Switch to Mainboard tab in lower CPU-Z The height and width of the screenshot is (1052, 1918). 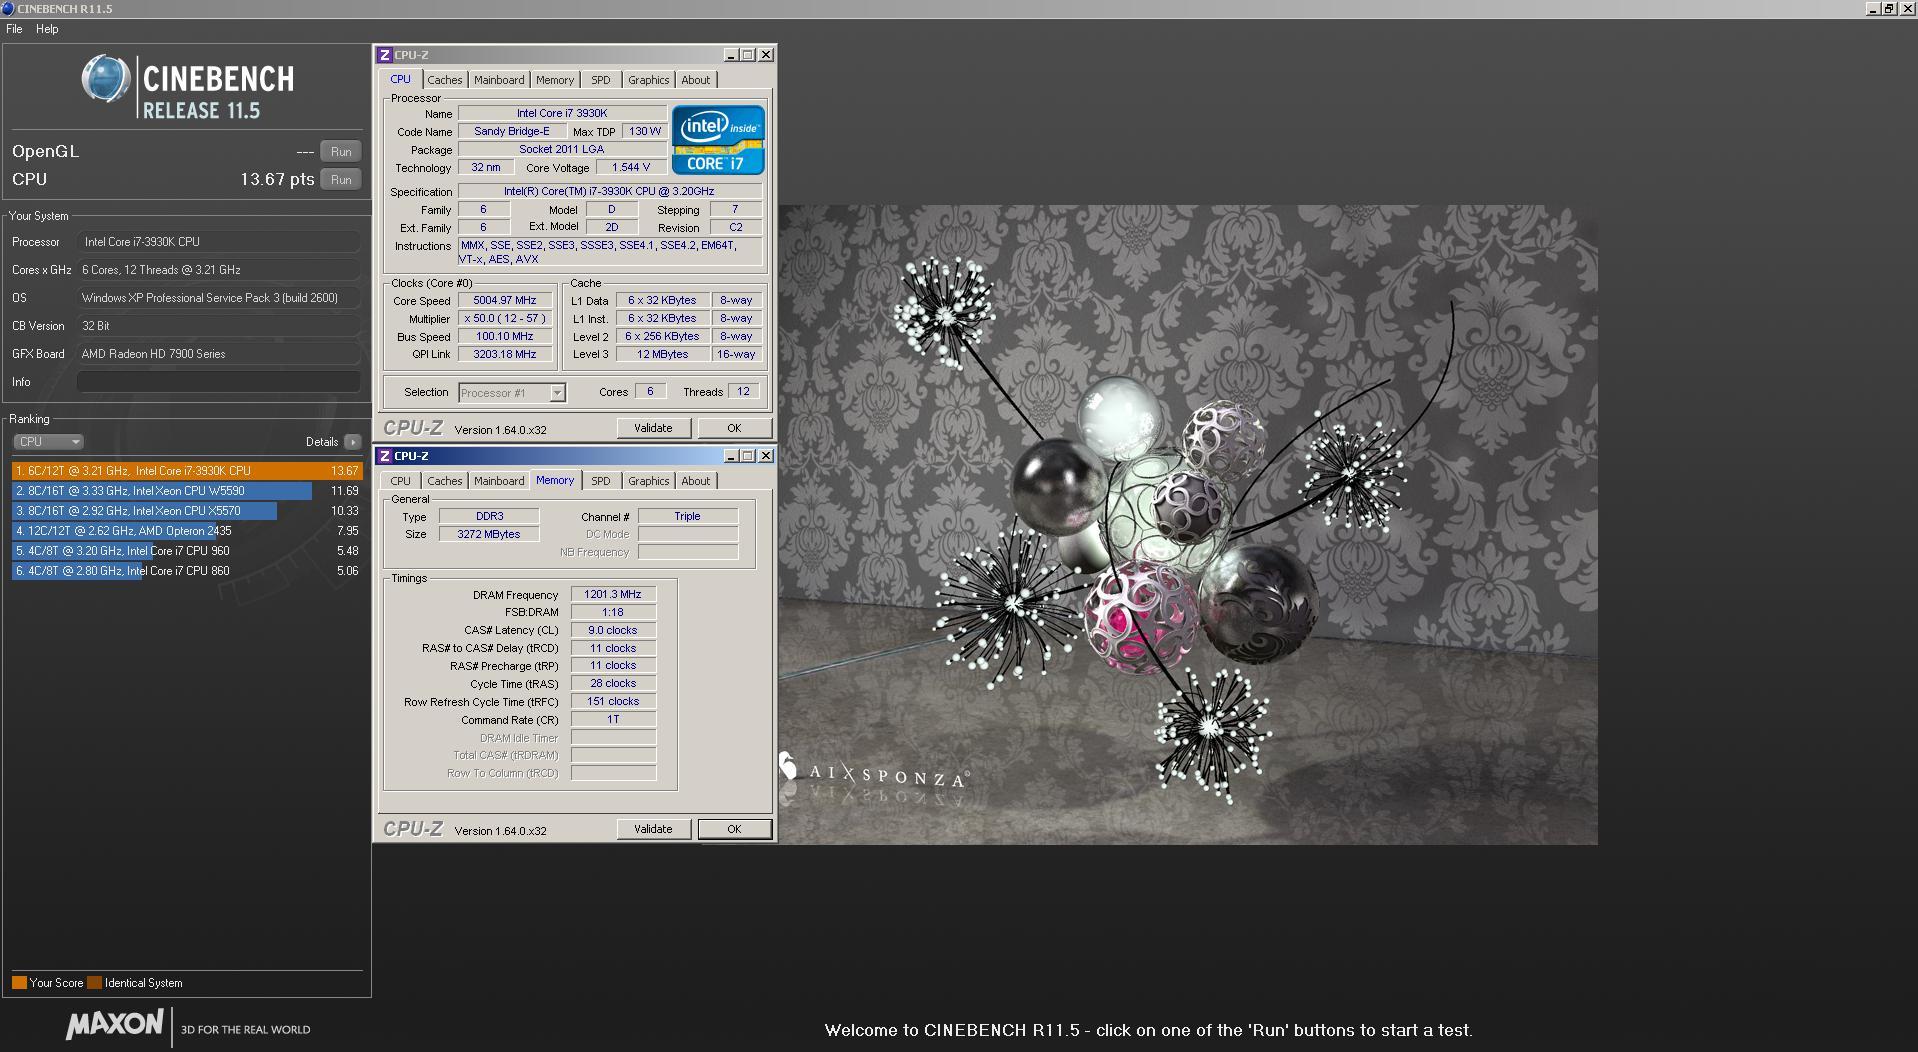pyautogui.click(x=499, y=481)
